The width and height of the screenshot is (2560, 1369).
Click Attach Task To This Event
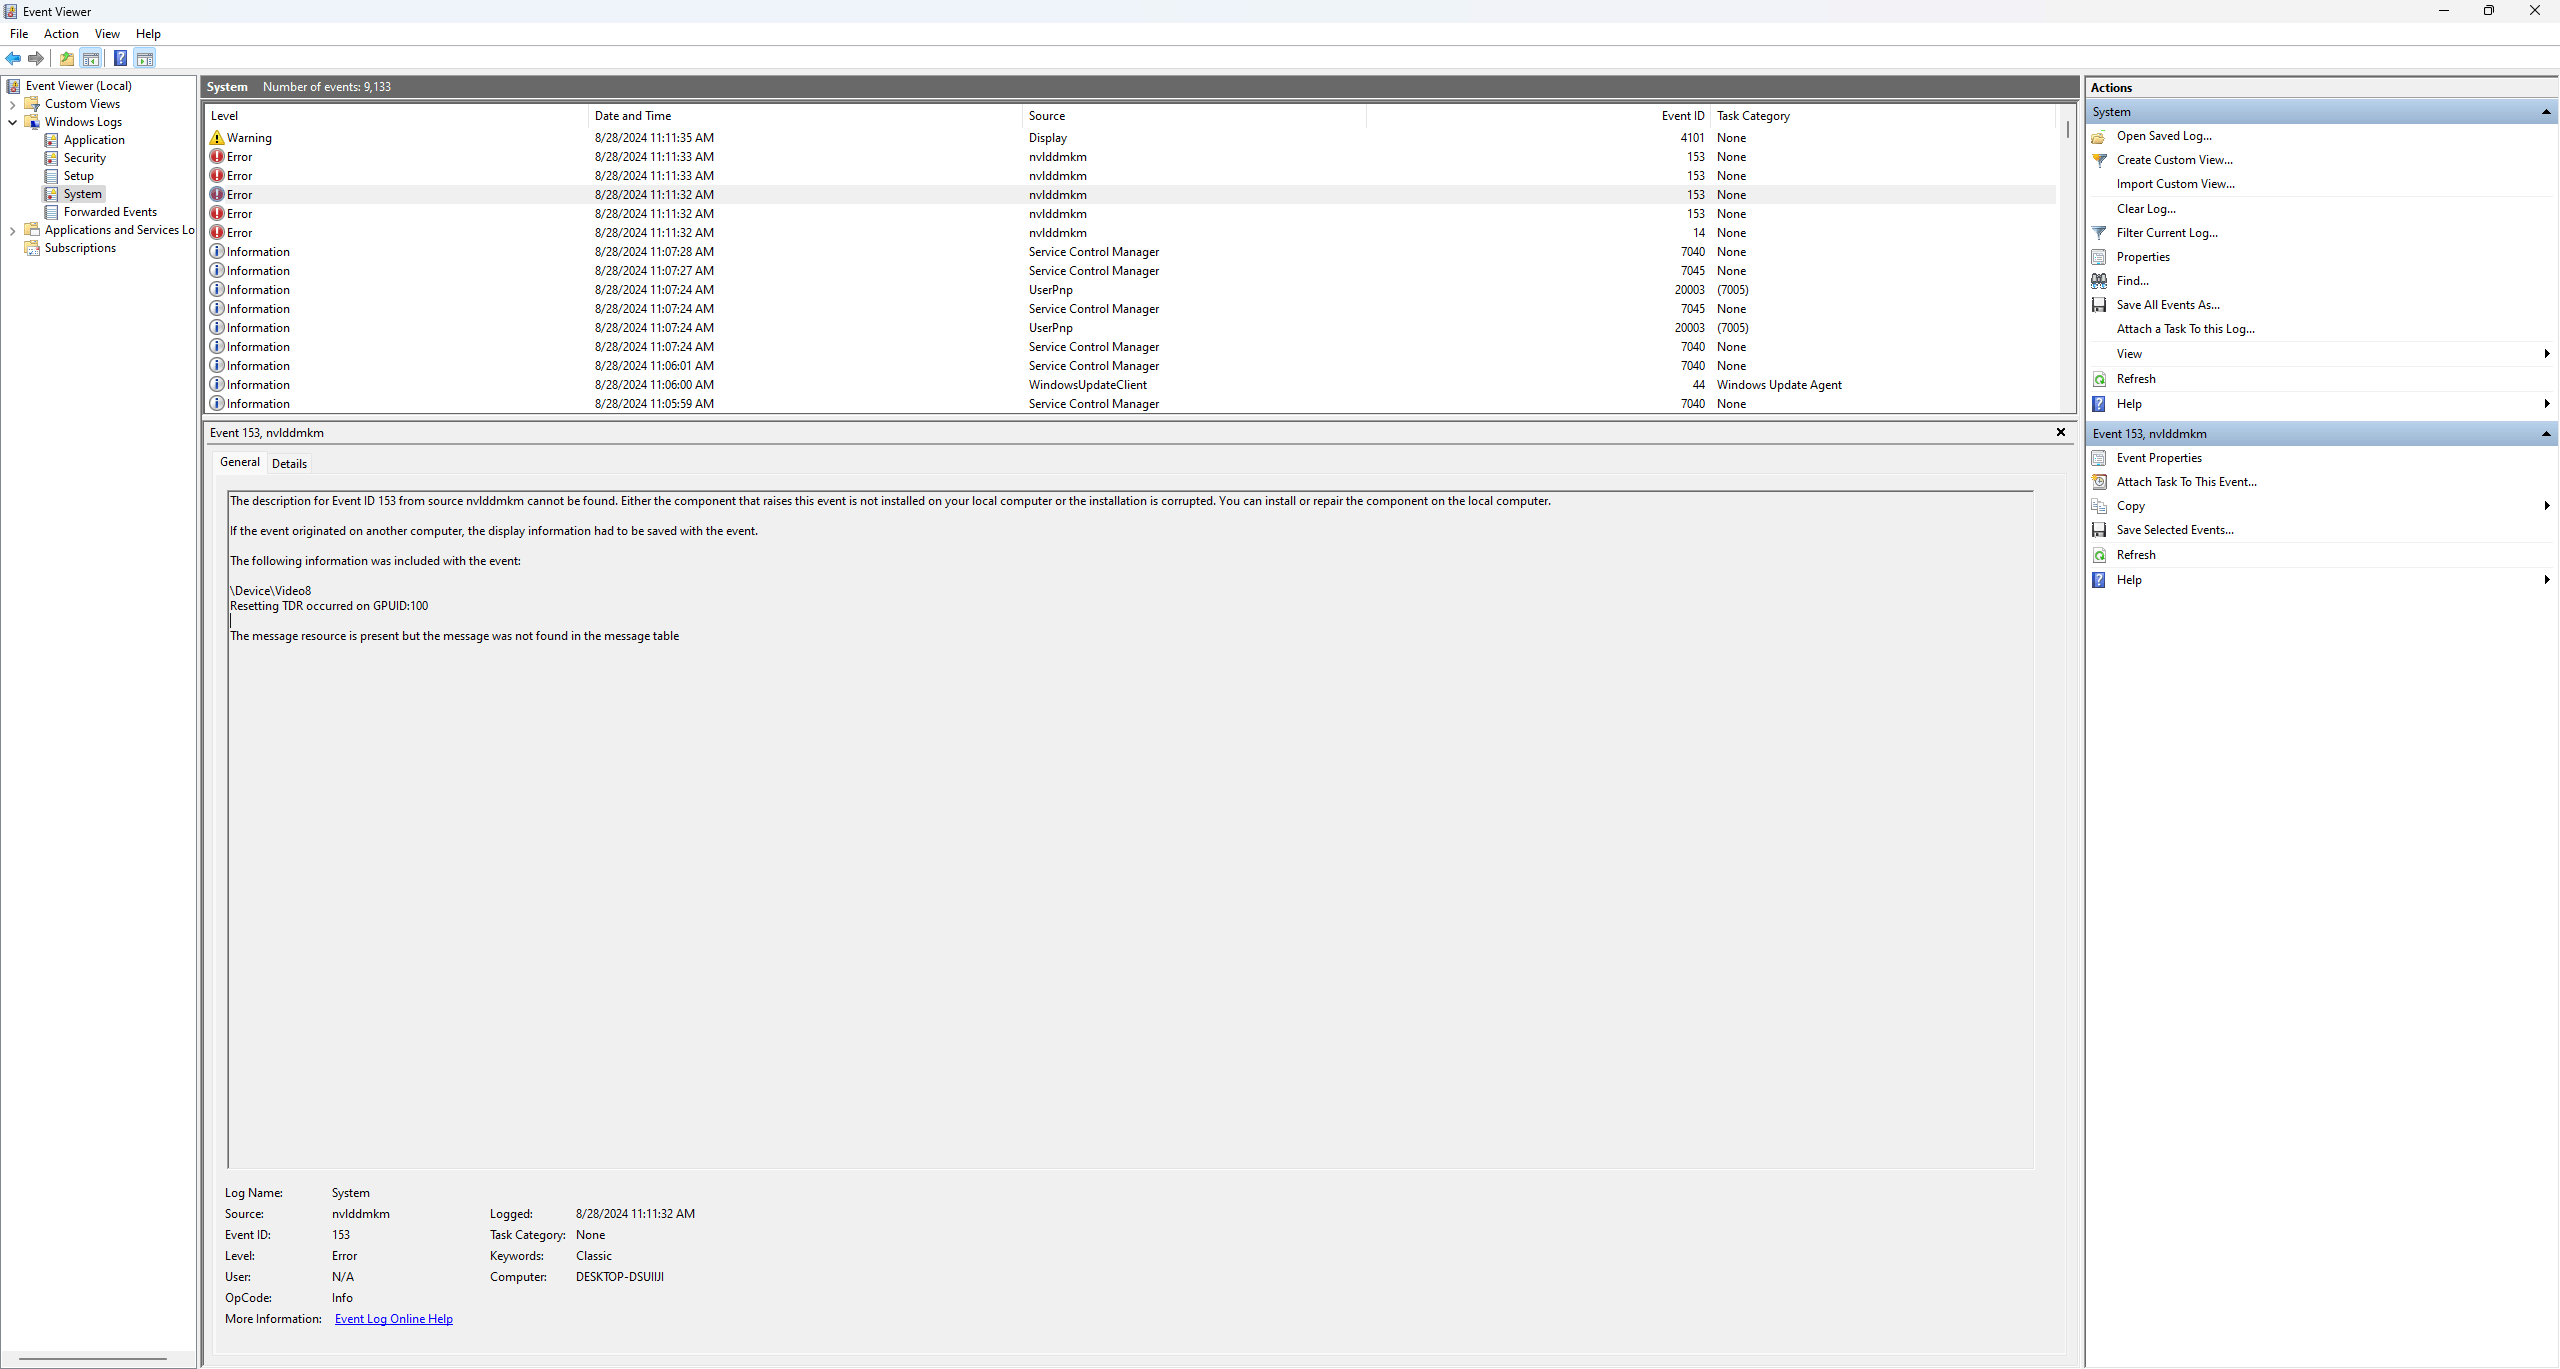(2186, 482)
